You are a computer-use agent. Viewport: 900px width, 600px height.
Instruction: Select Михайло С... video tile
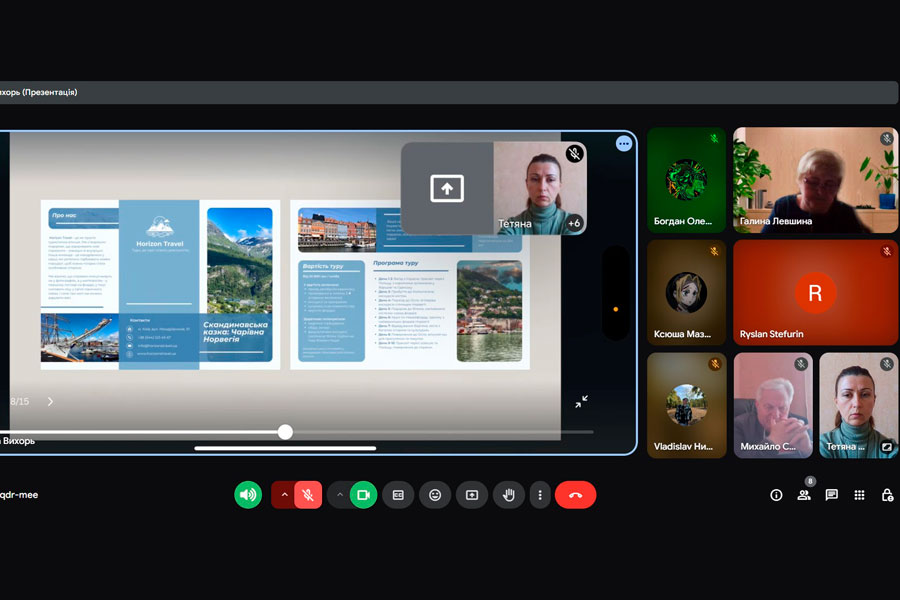coord(773,405)
